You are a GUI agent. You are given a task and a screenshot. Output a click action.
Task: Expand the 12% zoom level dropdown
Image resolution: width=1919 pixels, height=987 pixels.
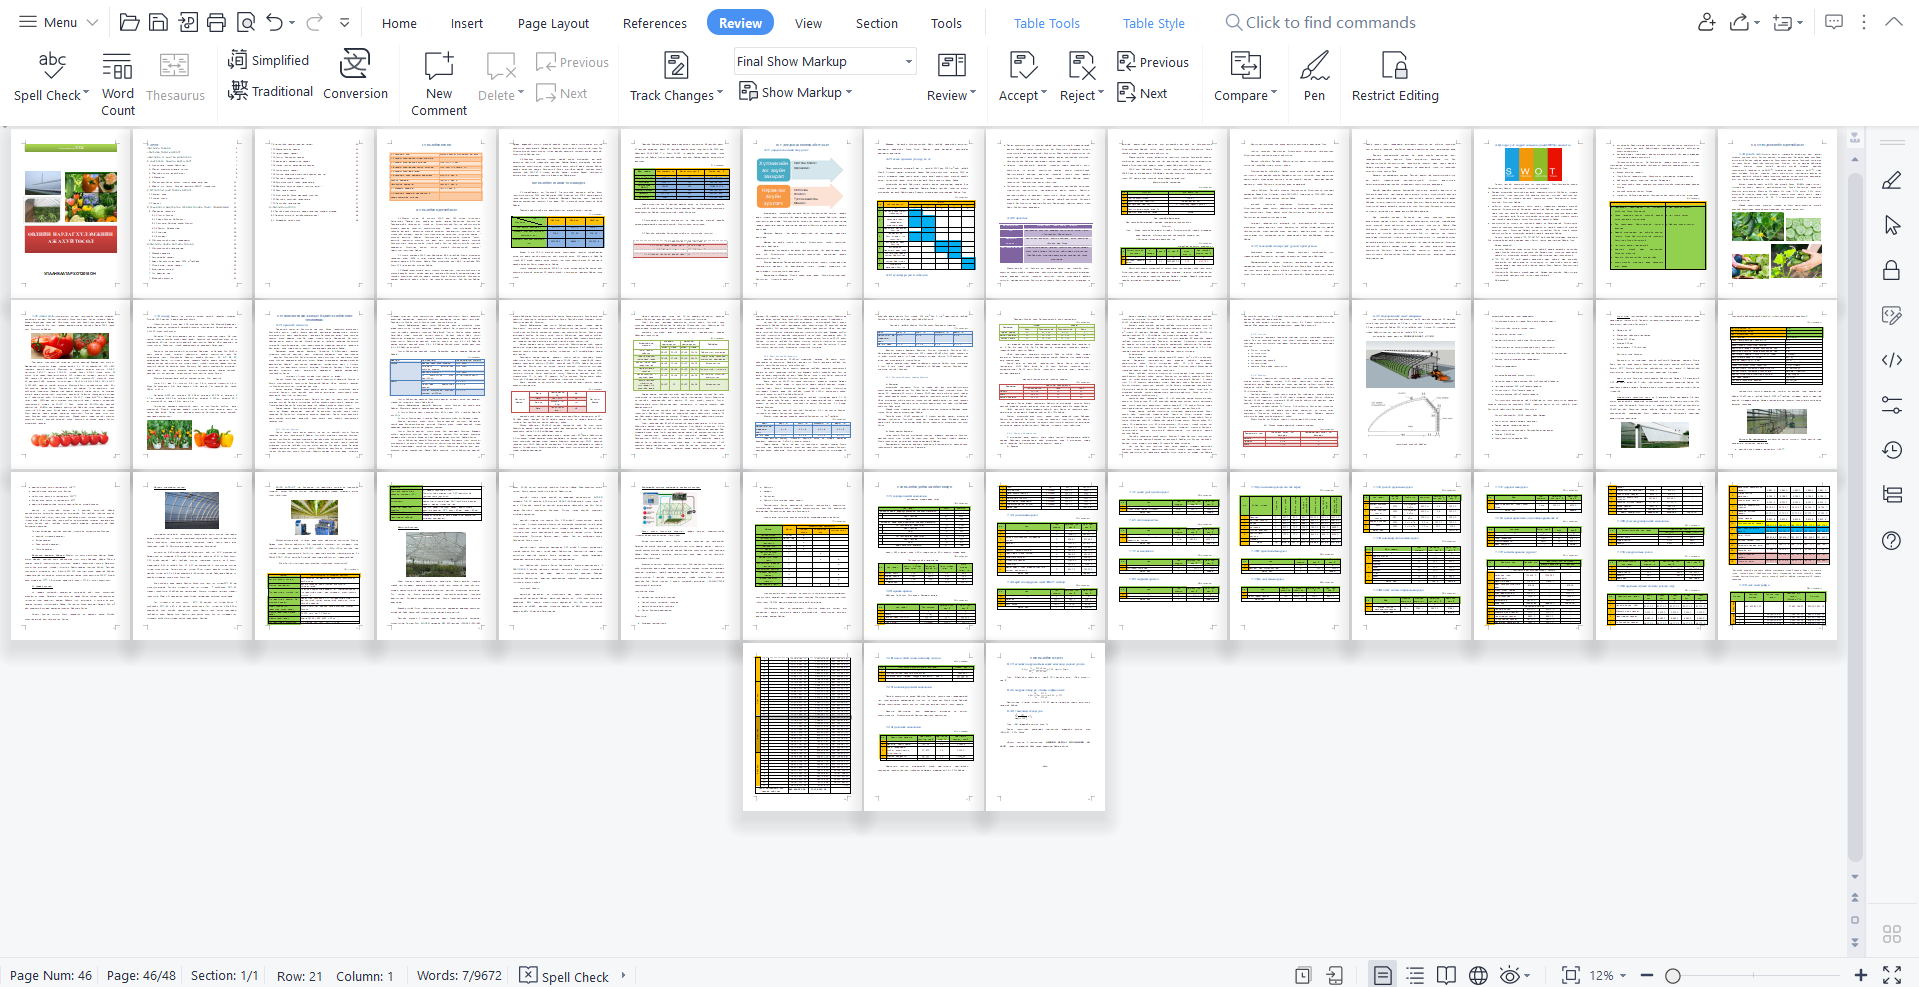(1623, 975)
